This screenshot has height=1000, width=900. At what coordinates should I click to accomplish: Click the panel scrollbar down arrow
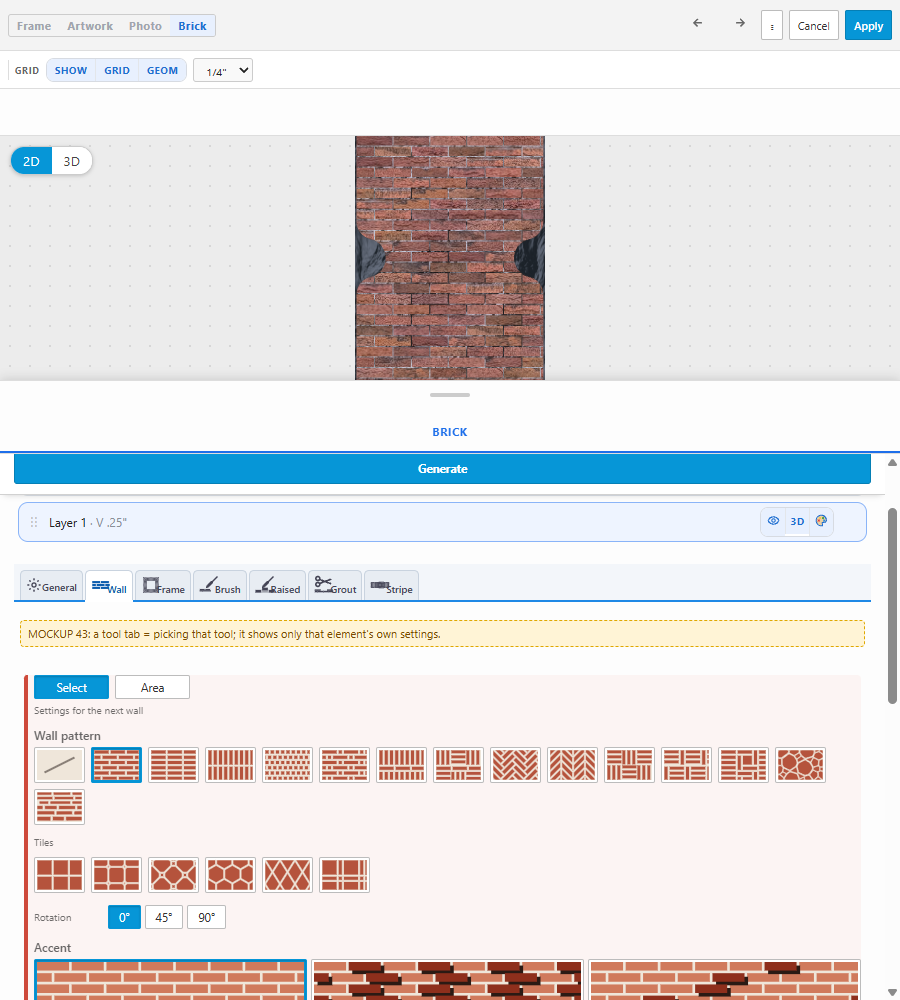(x=892, y=992)
